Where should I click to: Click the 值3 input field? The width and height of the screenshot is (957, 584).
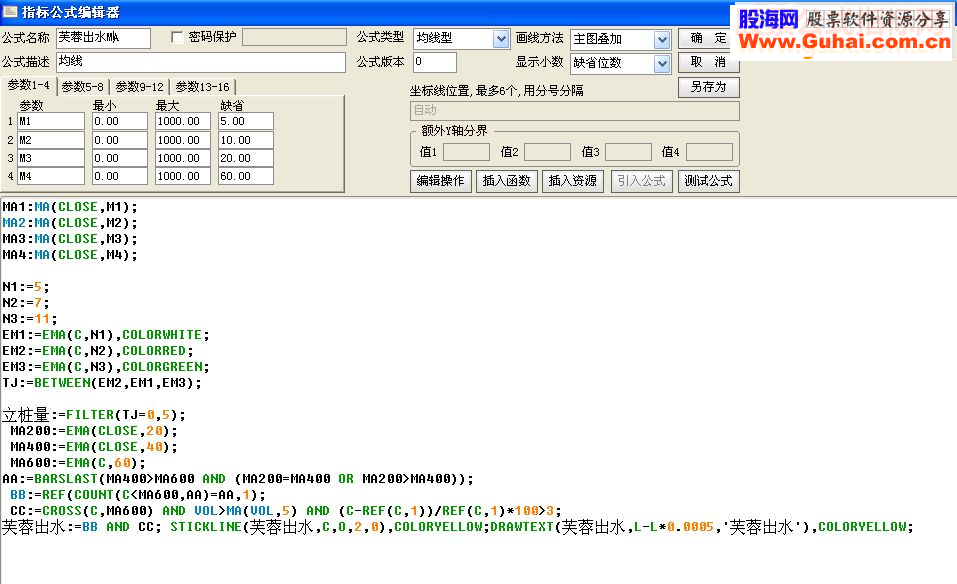point(628,152)
